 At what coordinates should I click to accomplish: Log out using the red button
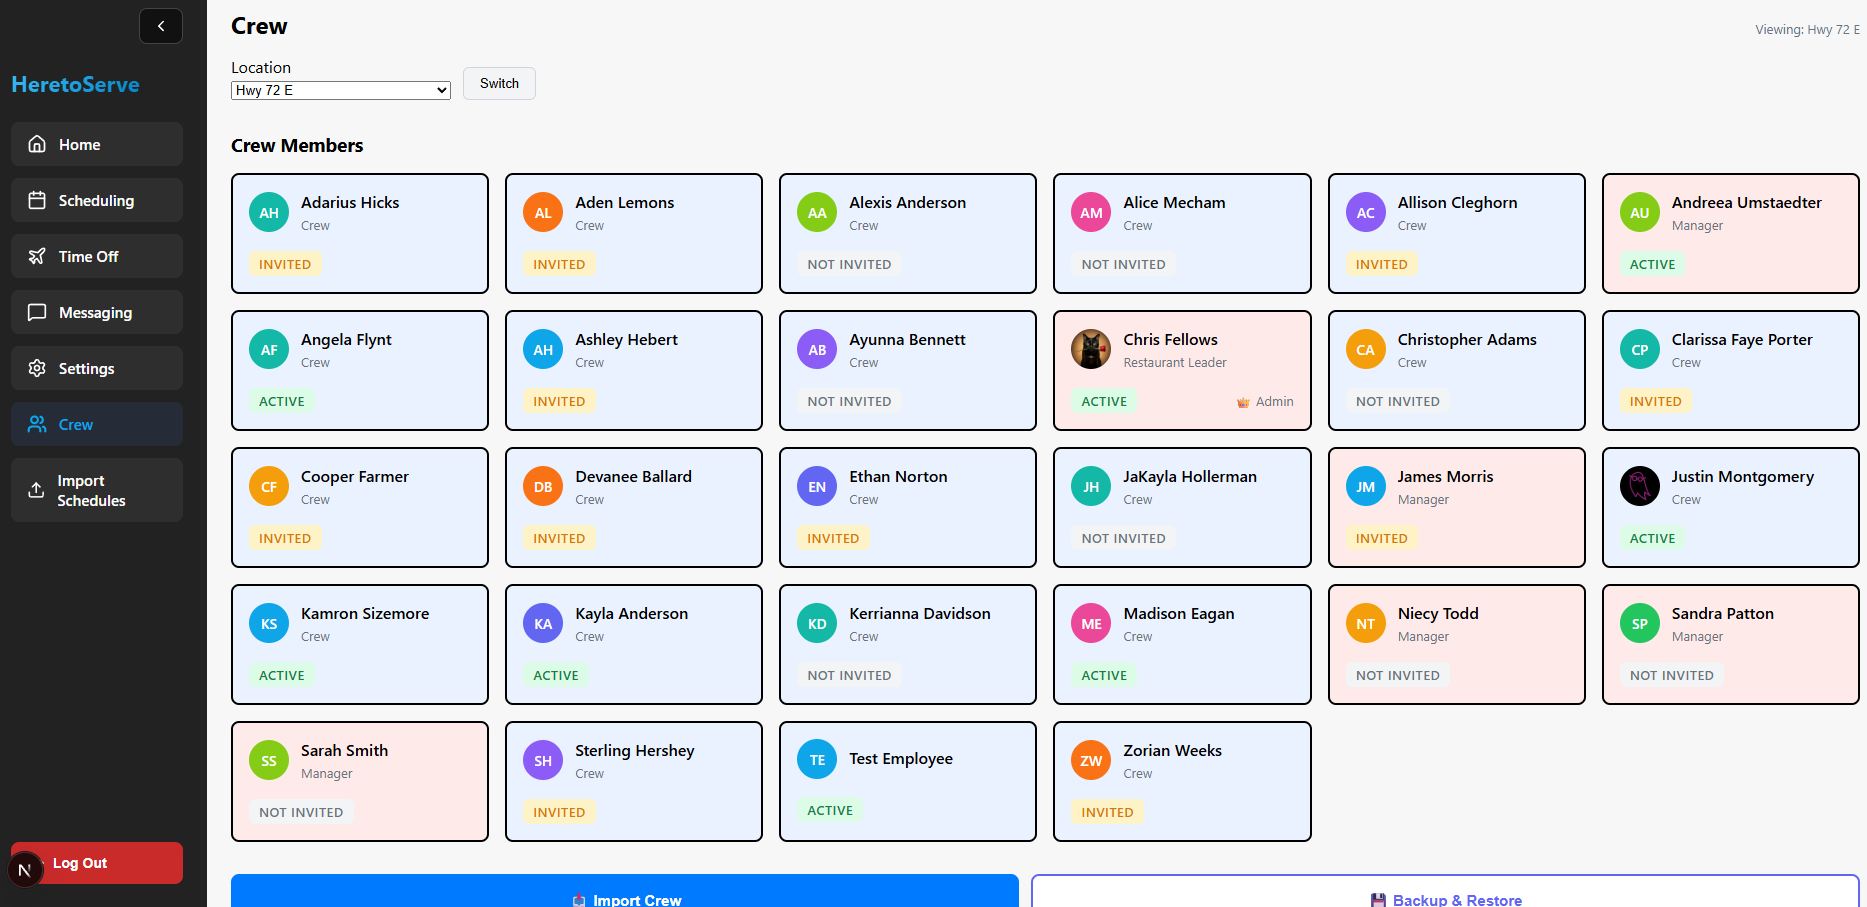(97, 863)
